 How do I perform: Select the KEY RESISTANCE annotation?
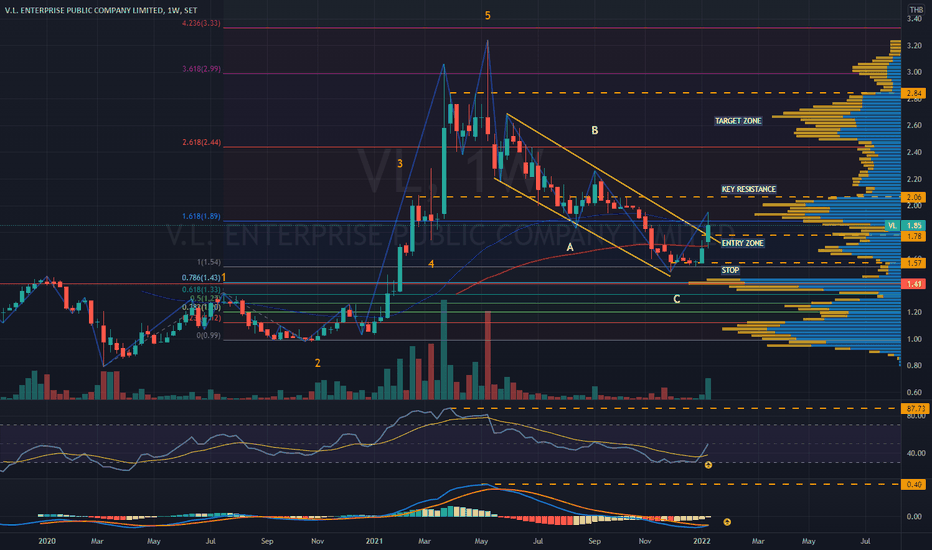pos(748,189)
